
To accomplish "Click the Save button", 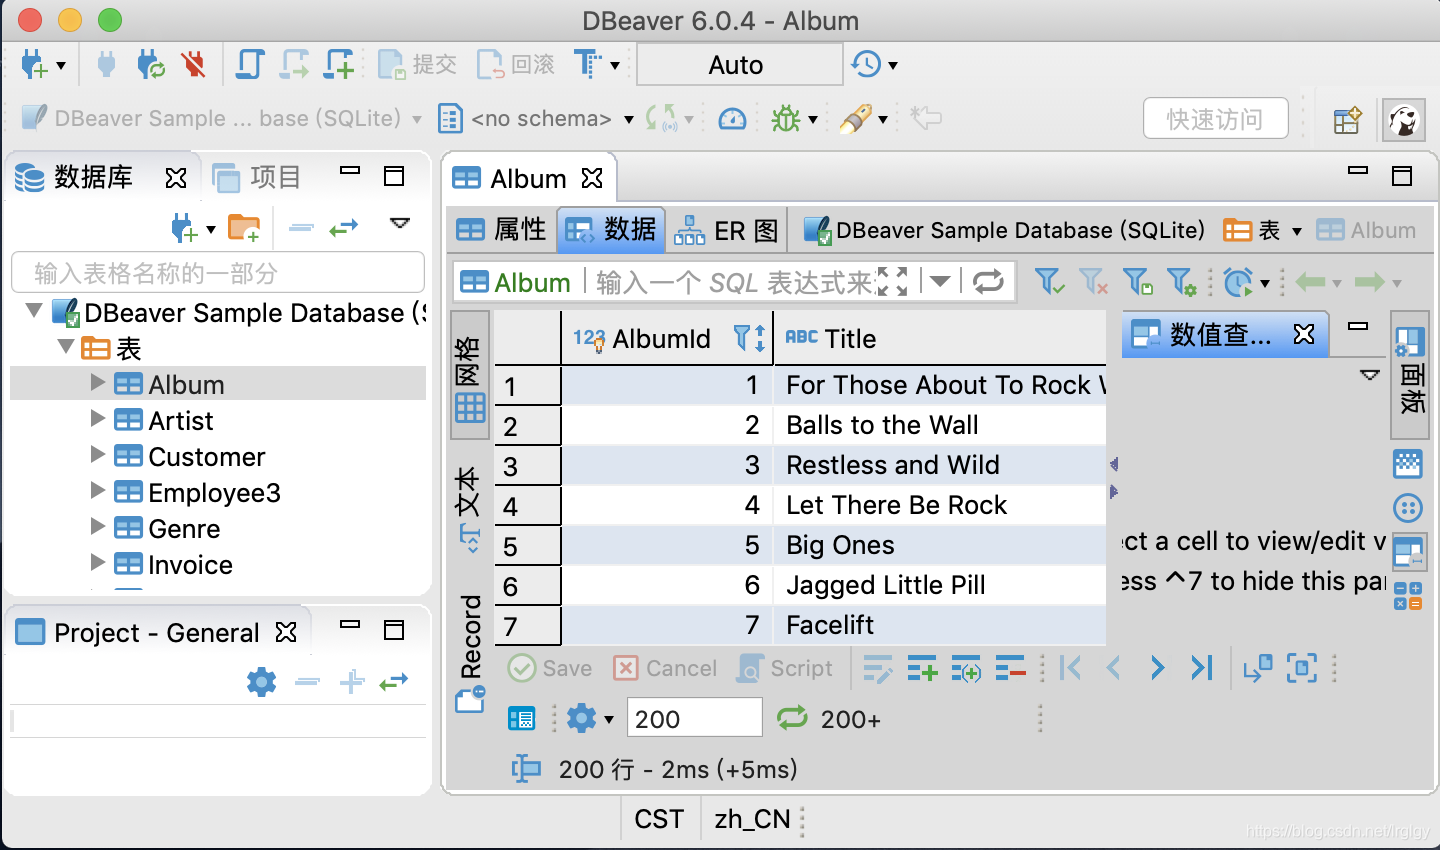I will 550,668.
